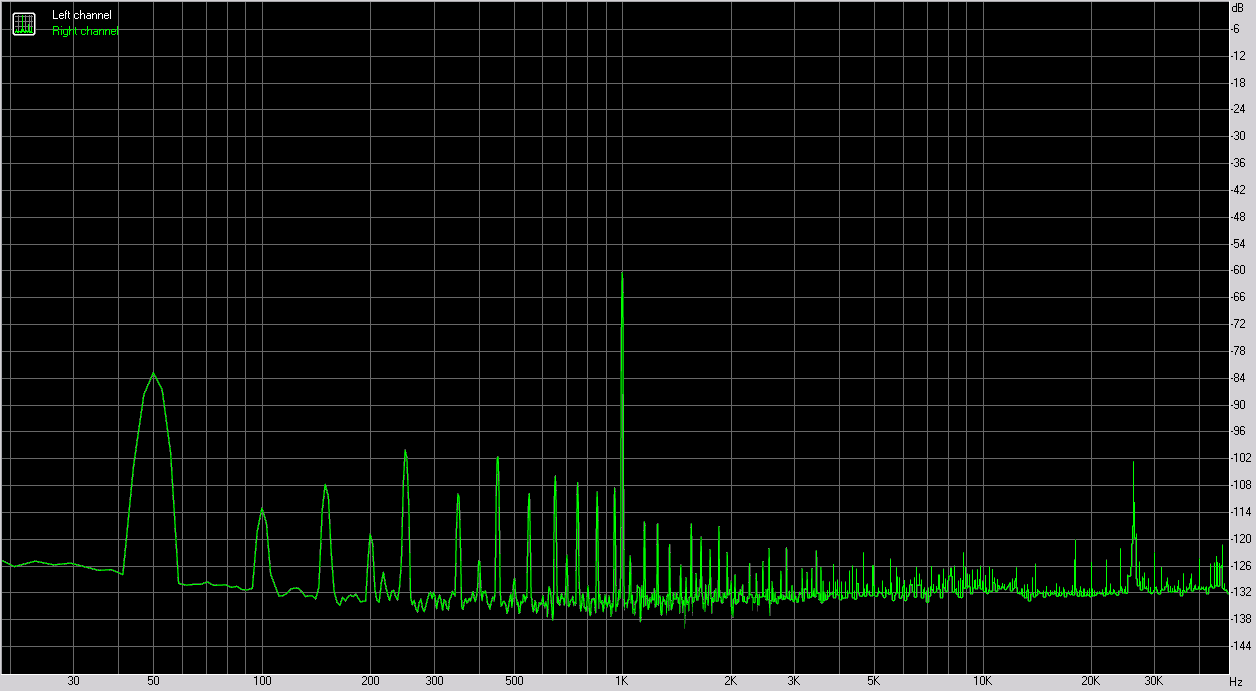Click the '-30' dB axis value
1256x691 pixels.
click(1238, 136)
